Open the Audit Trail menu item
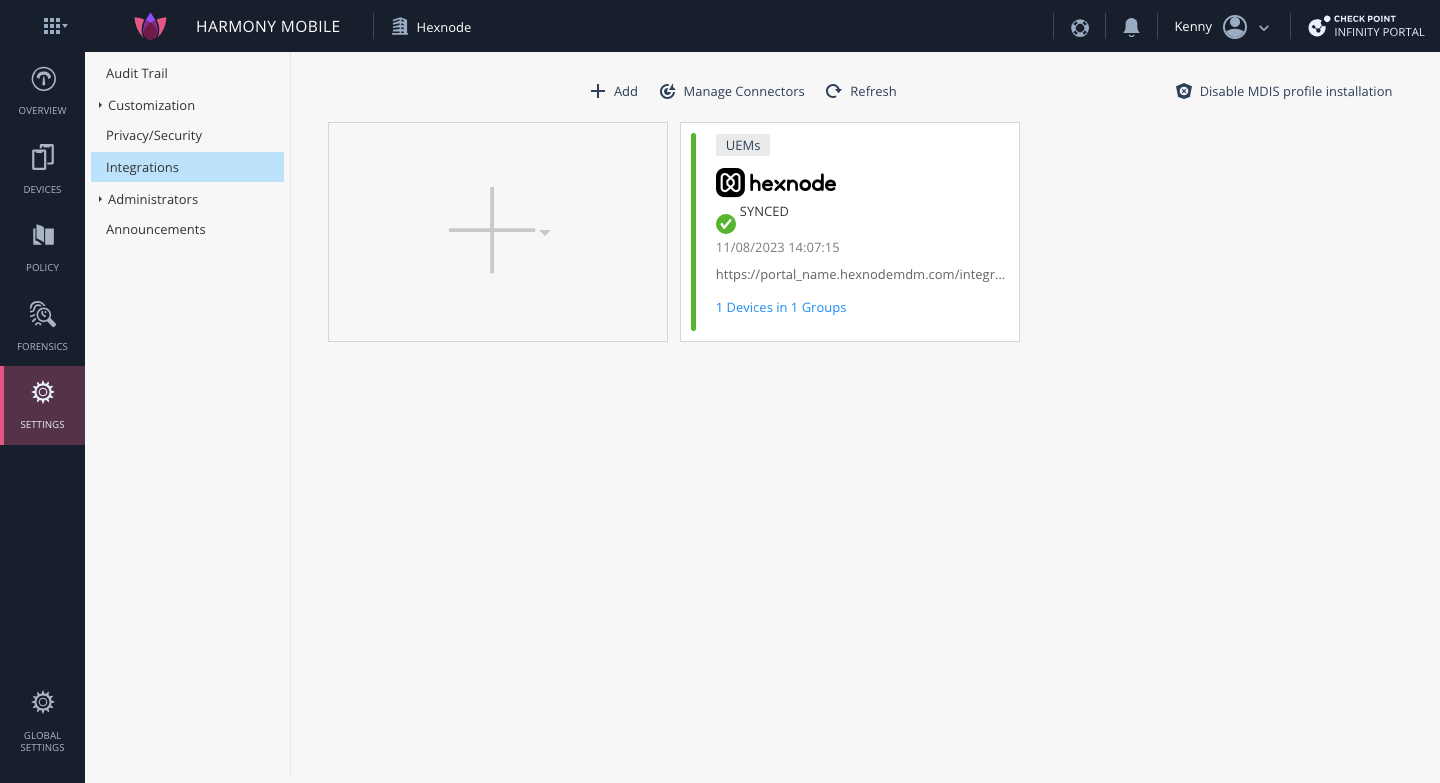Image resolution: width=1440 pixels, height=783 pixels. coord(137,73)
